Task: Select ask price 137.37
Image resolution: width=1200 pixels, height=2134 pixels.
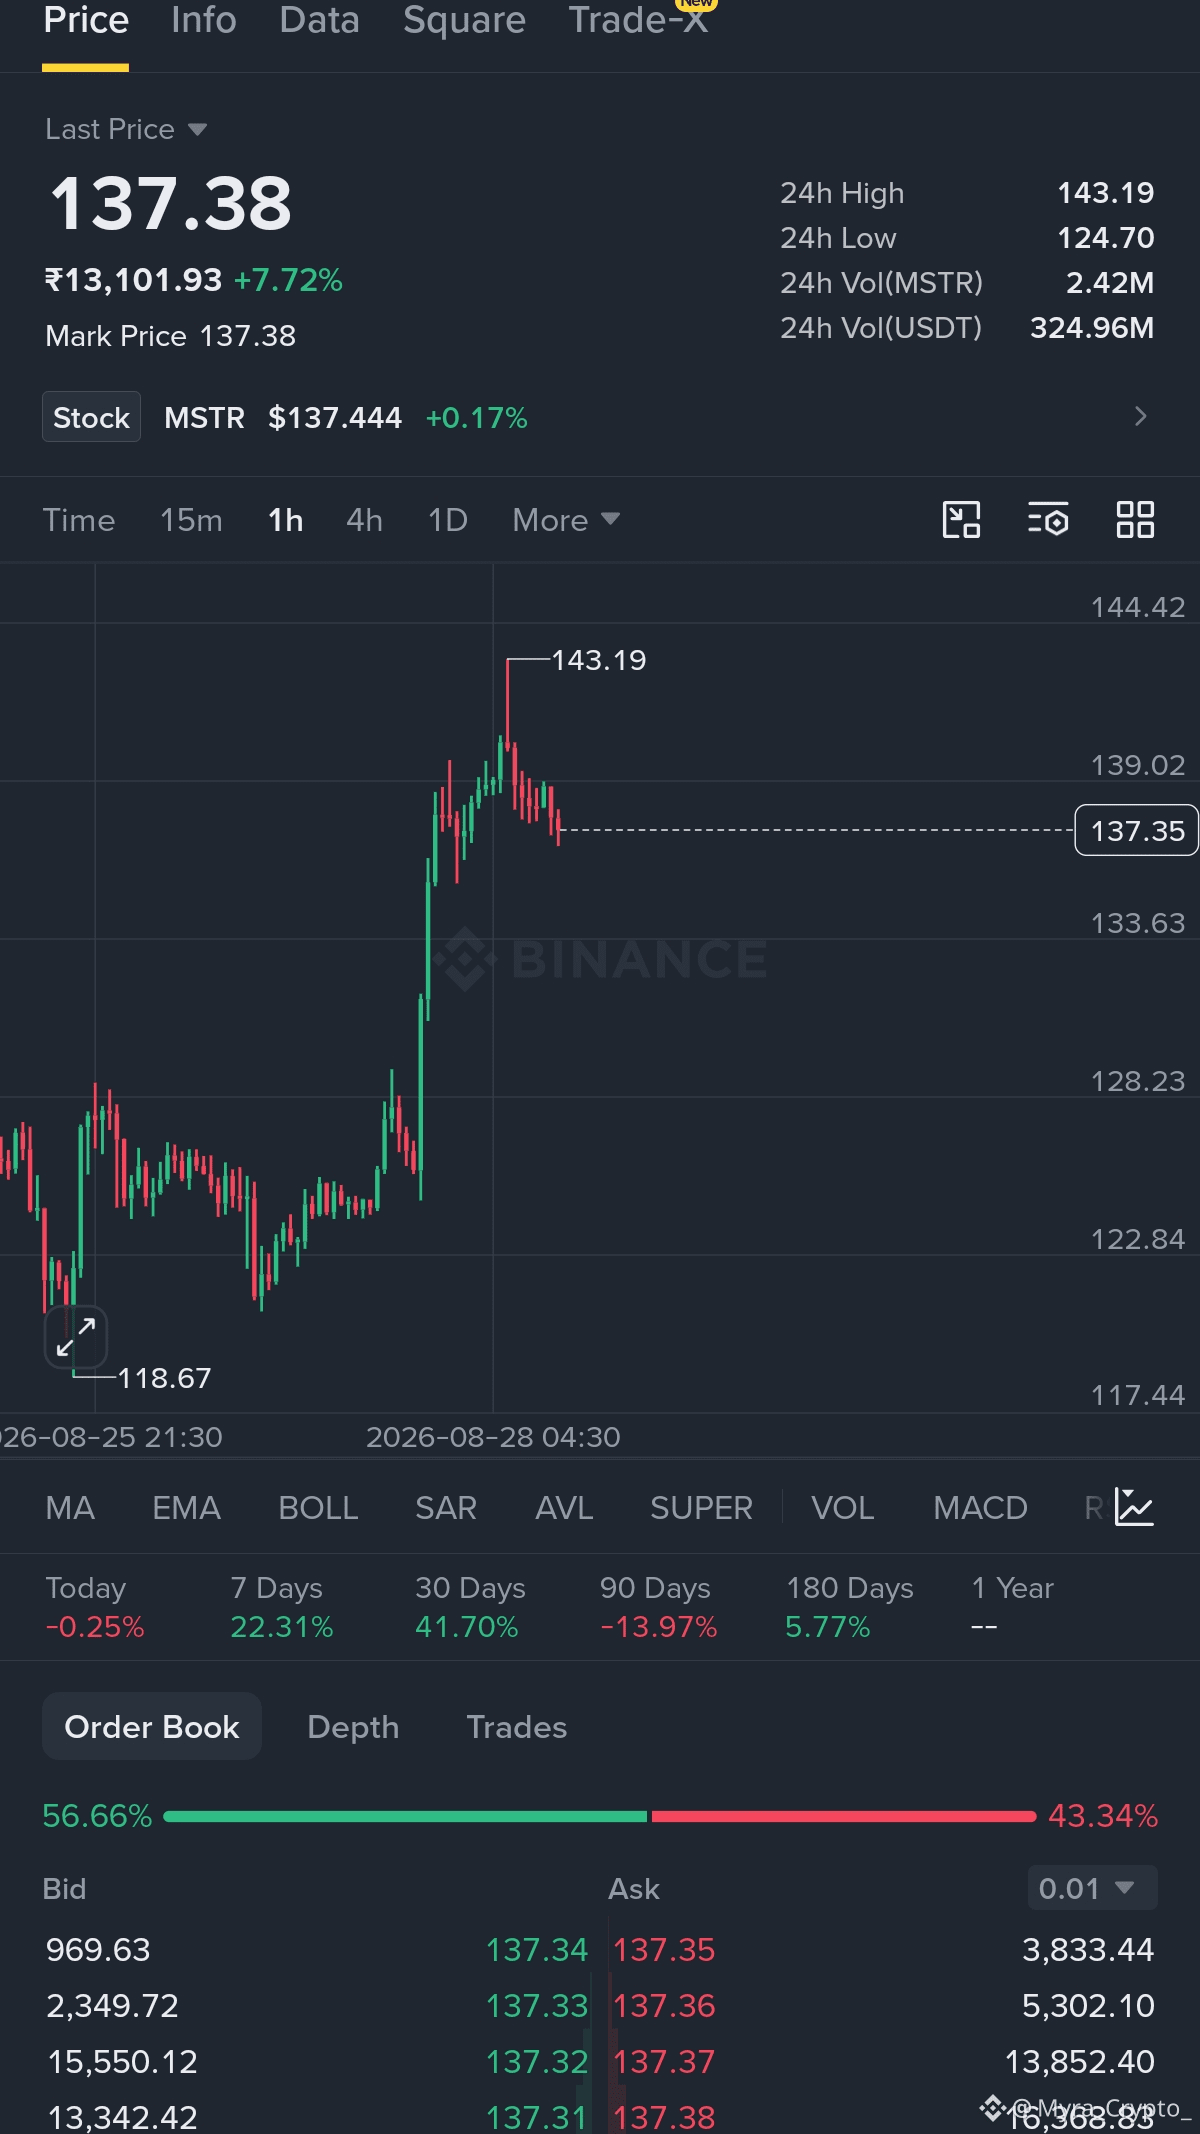Action: (x=664, y=2061)
